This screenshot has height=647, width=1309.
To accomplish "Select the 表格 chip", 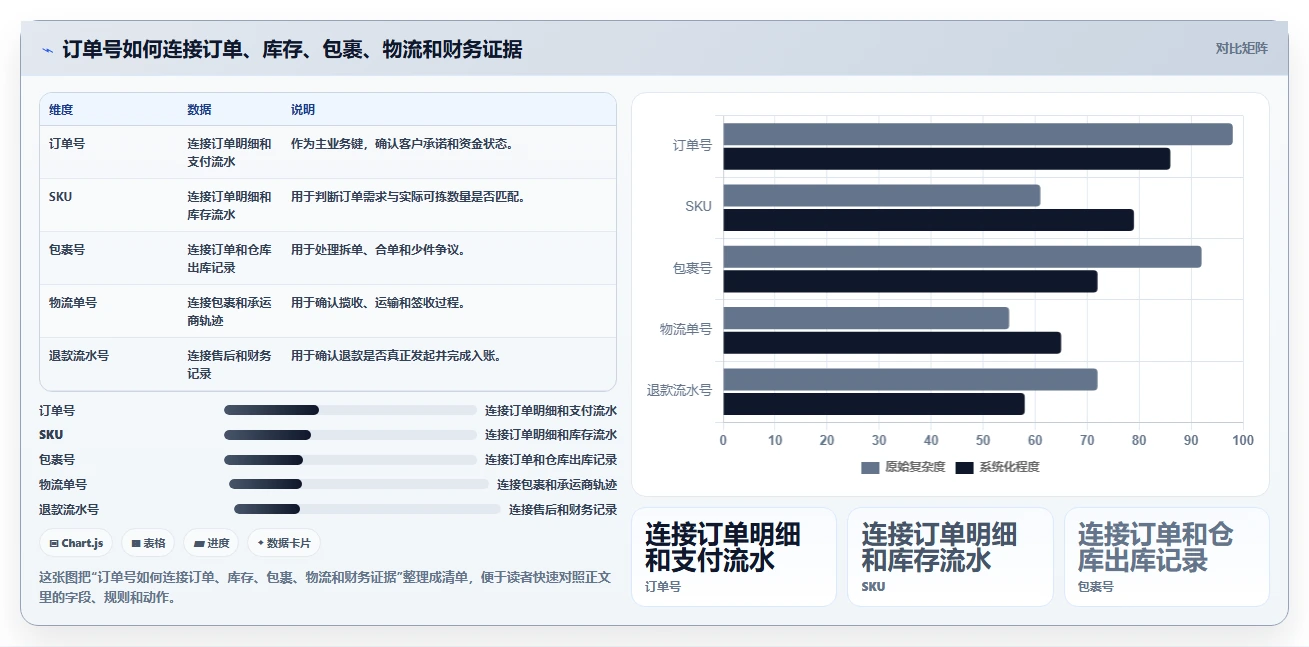I will pos(148,543).
